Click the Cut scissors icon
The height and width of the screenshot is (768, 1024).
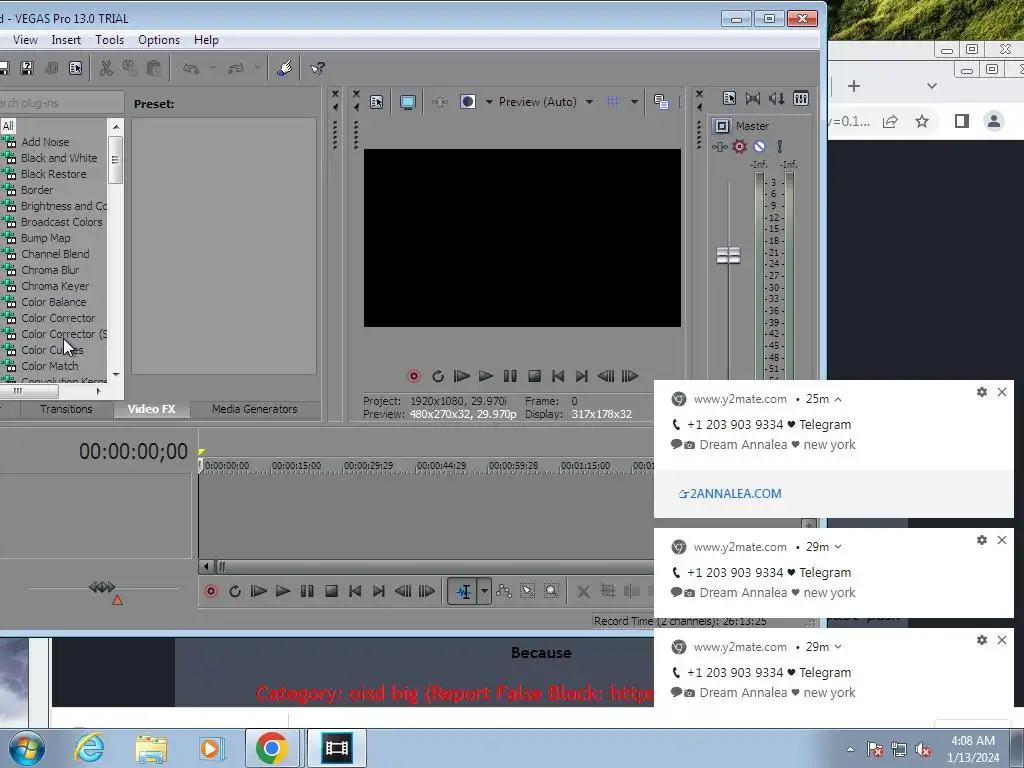click(106, 68)
